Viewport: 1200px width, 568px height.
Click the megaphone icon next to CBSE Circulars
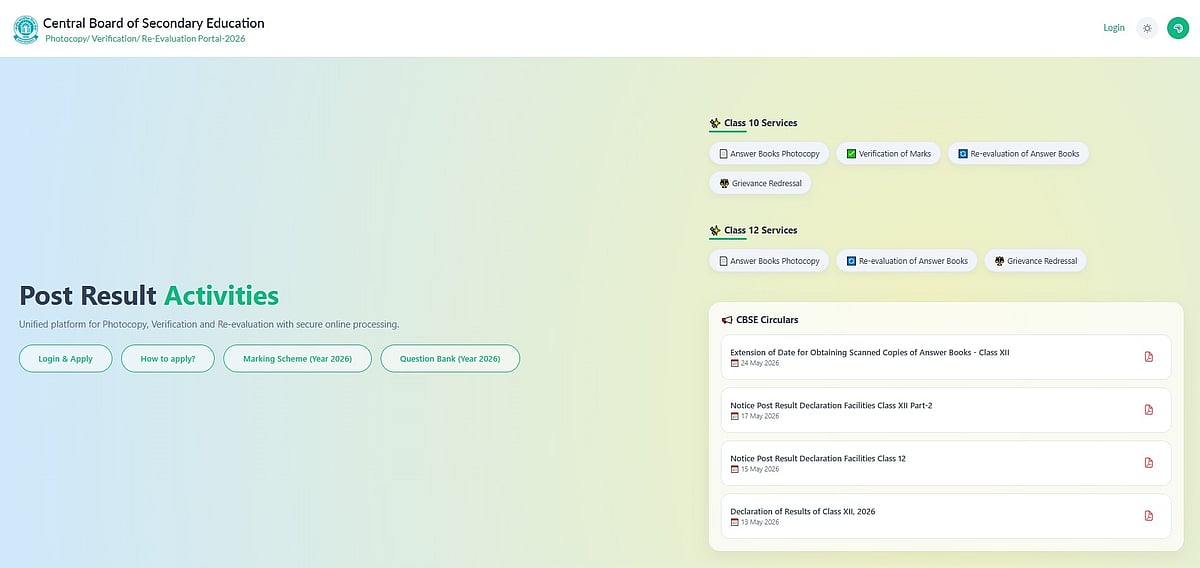point(727,320)
